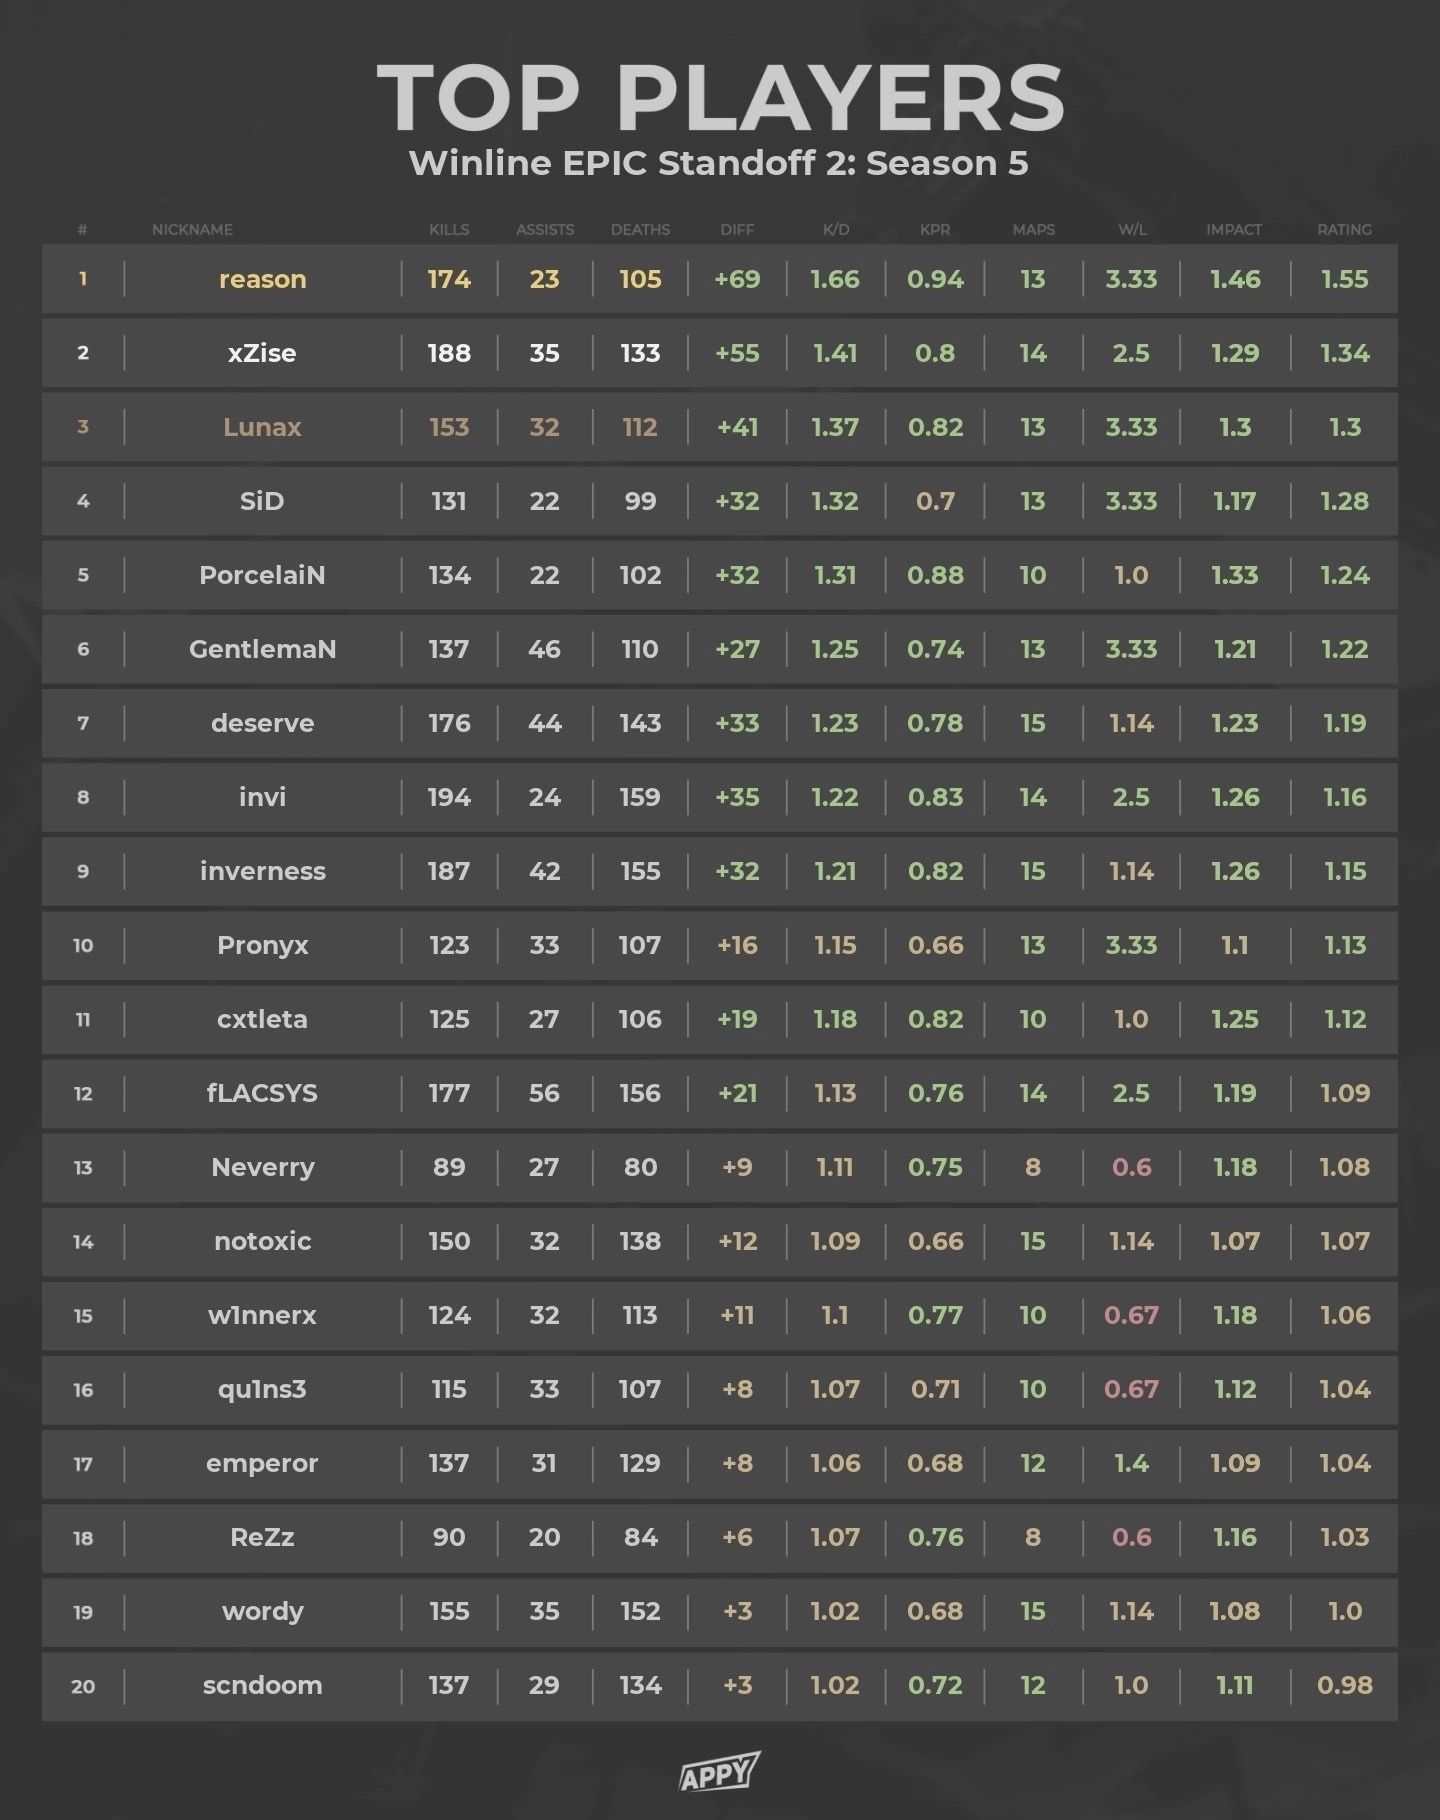Screen dimensions: 1440x1820
Task: Click wordy's 1.0 rating value
Action: (1344, 1611)
